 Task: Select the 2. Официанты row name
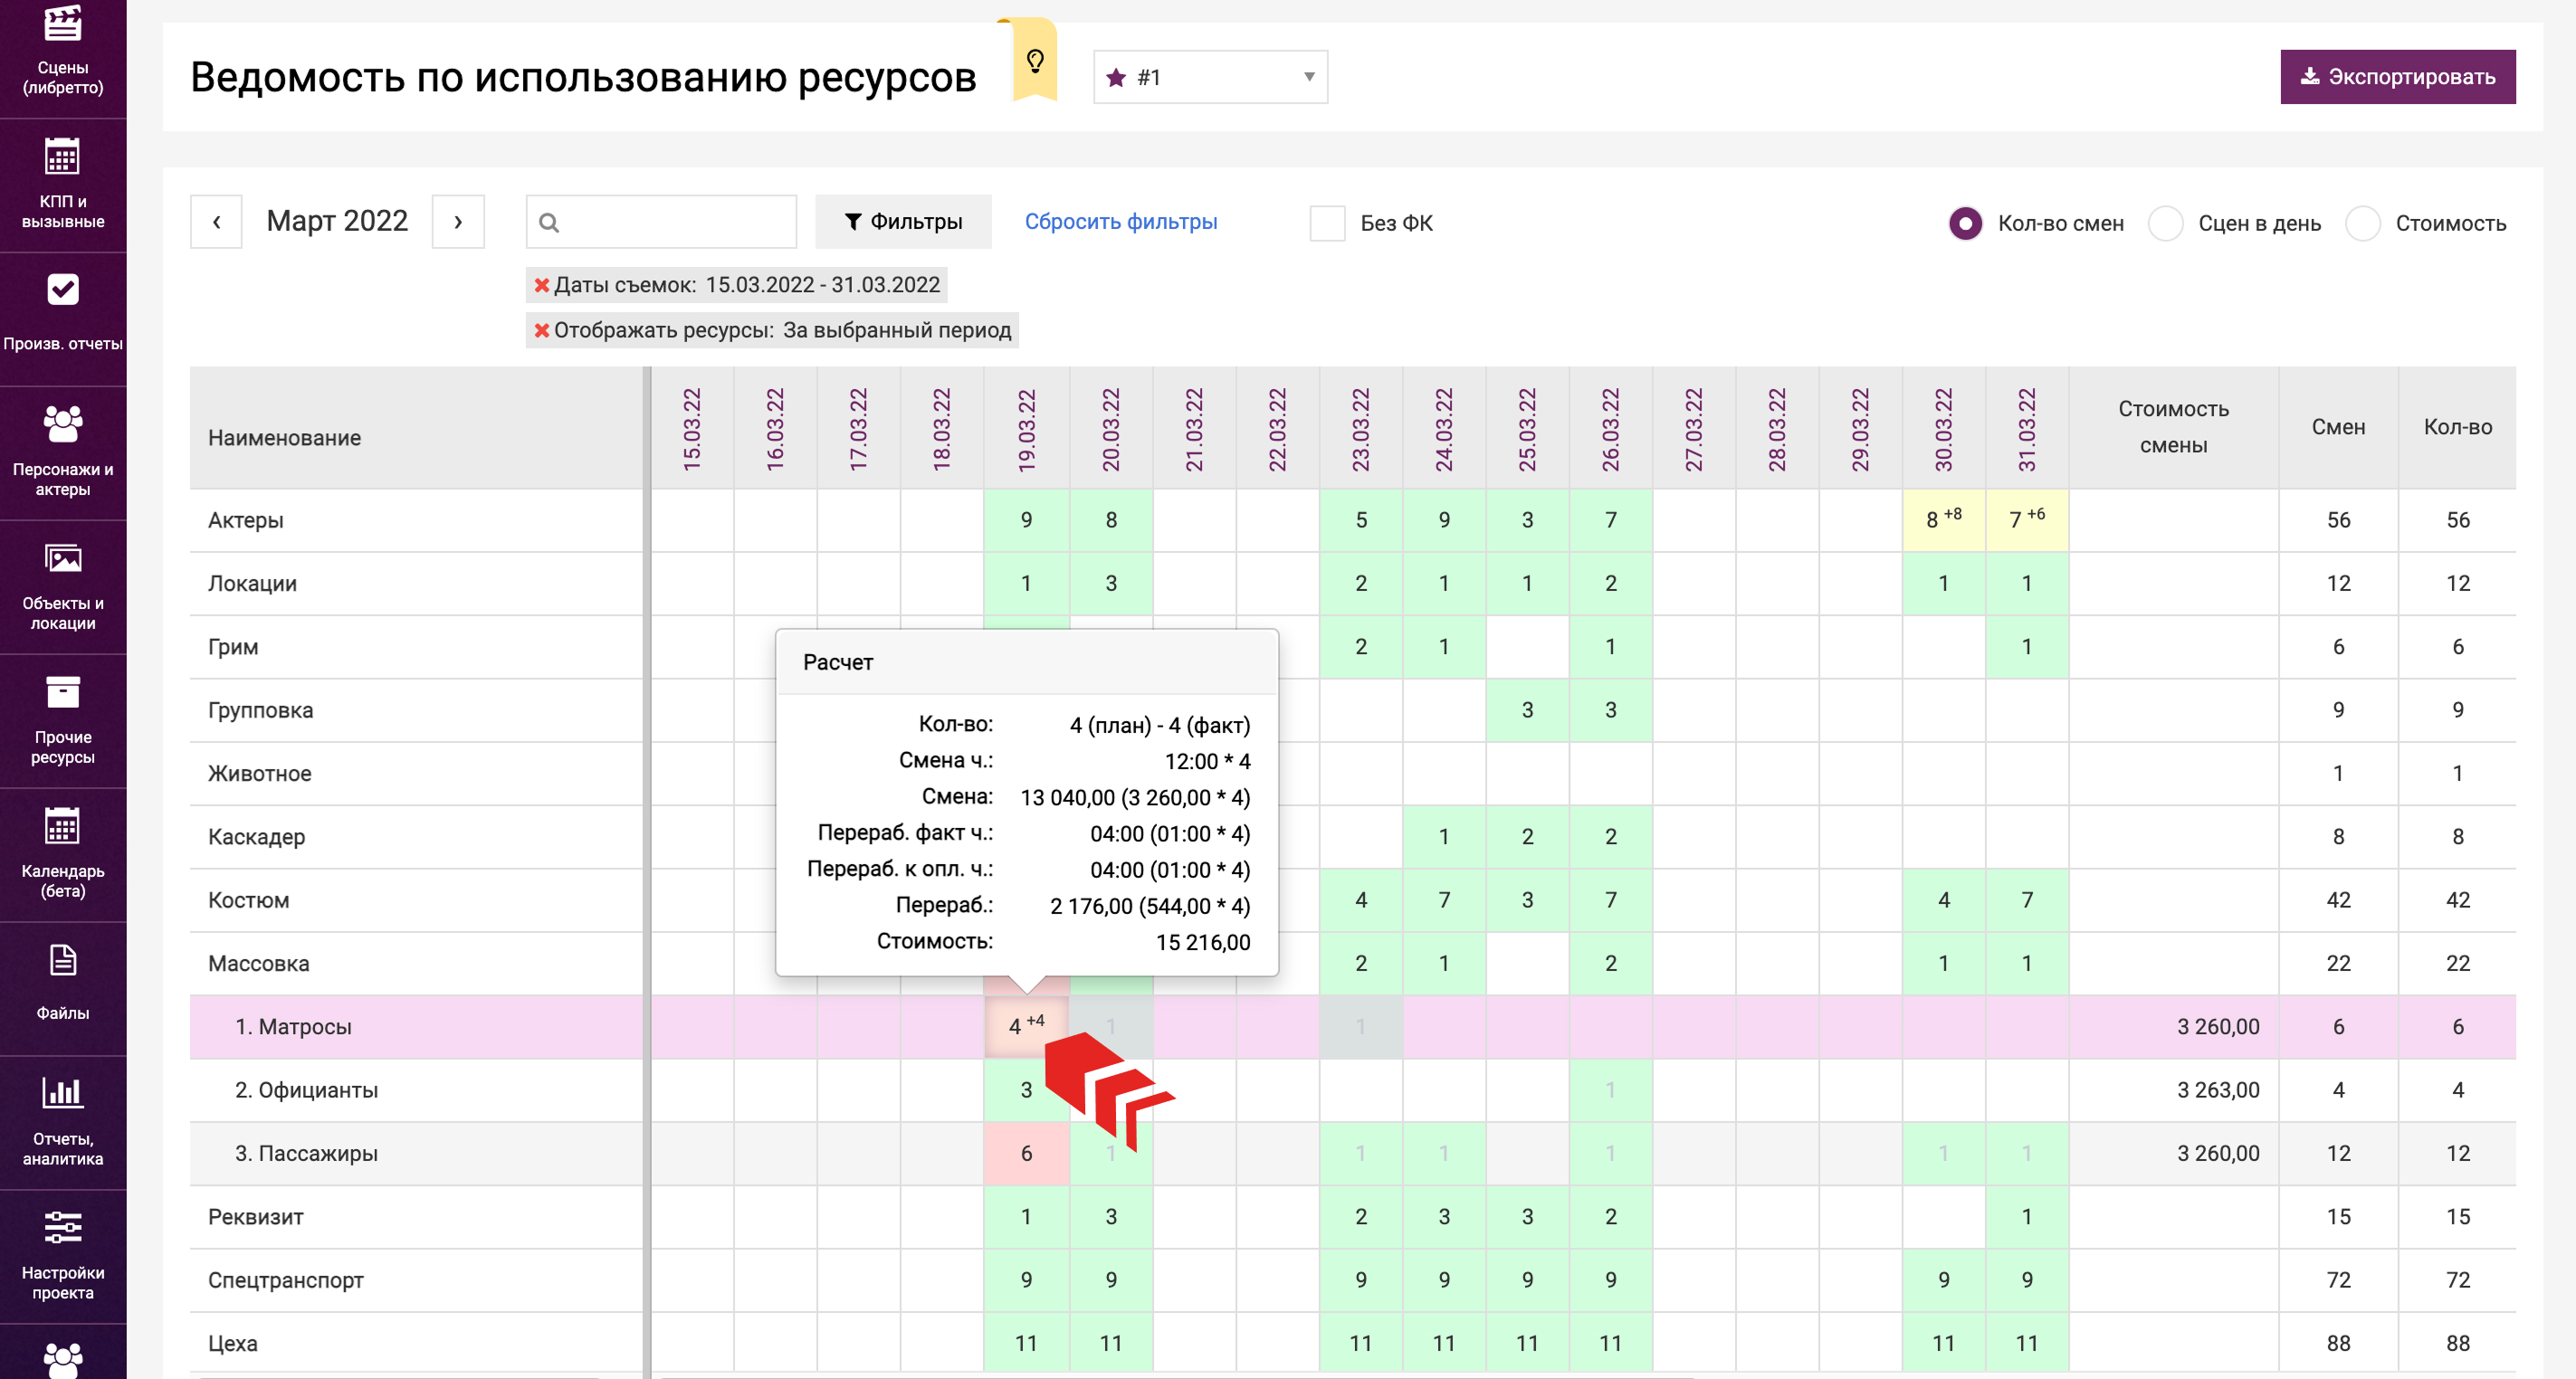(x=306, y=1090)
